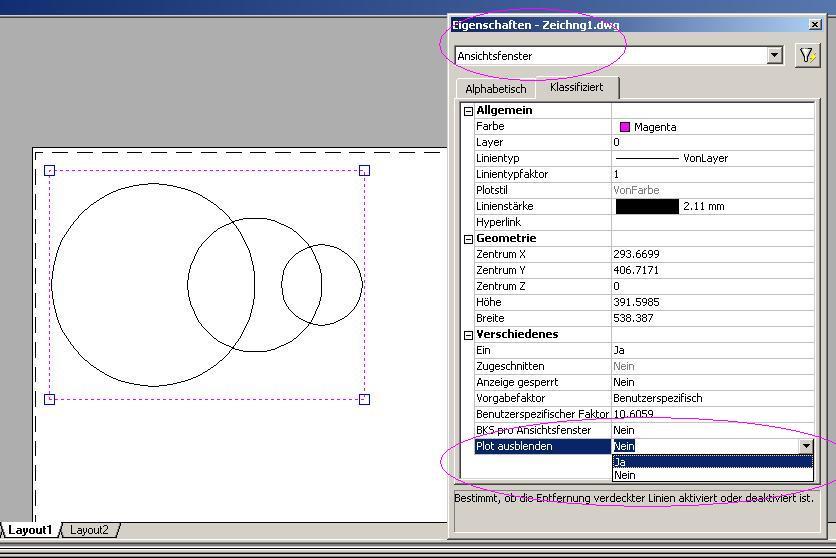Image resolution: width=836 pixels, height=558 pixels.
Task: Open the Plot ausblenden dropdown arrow
Action: (x=806, y=446)
